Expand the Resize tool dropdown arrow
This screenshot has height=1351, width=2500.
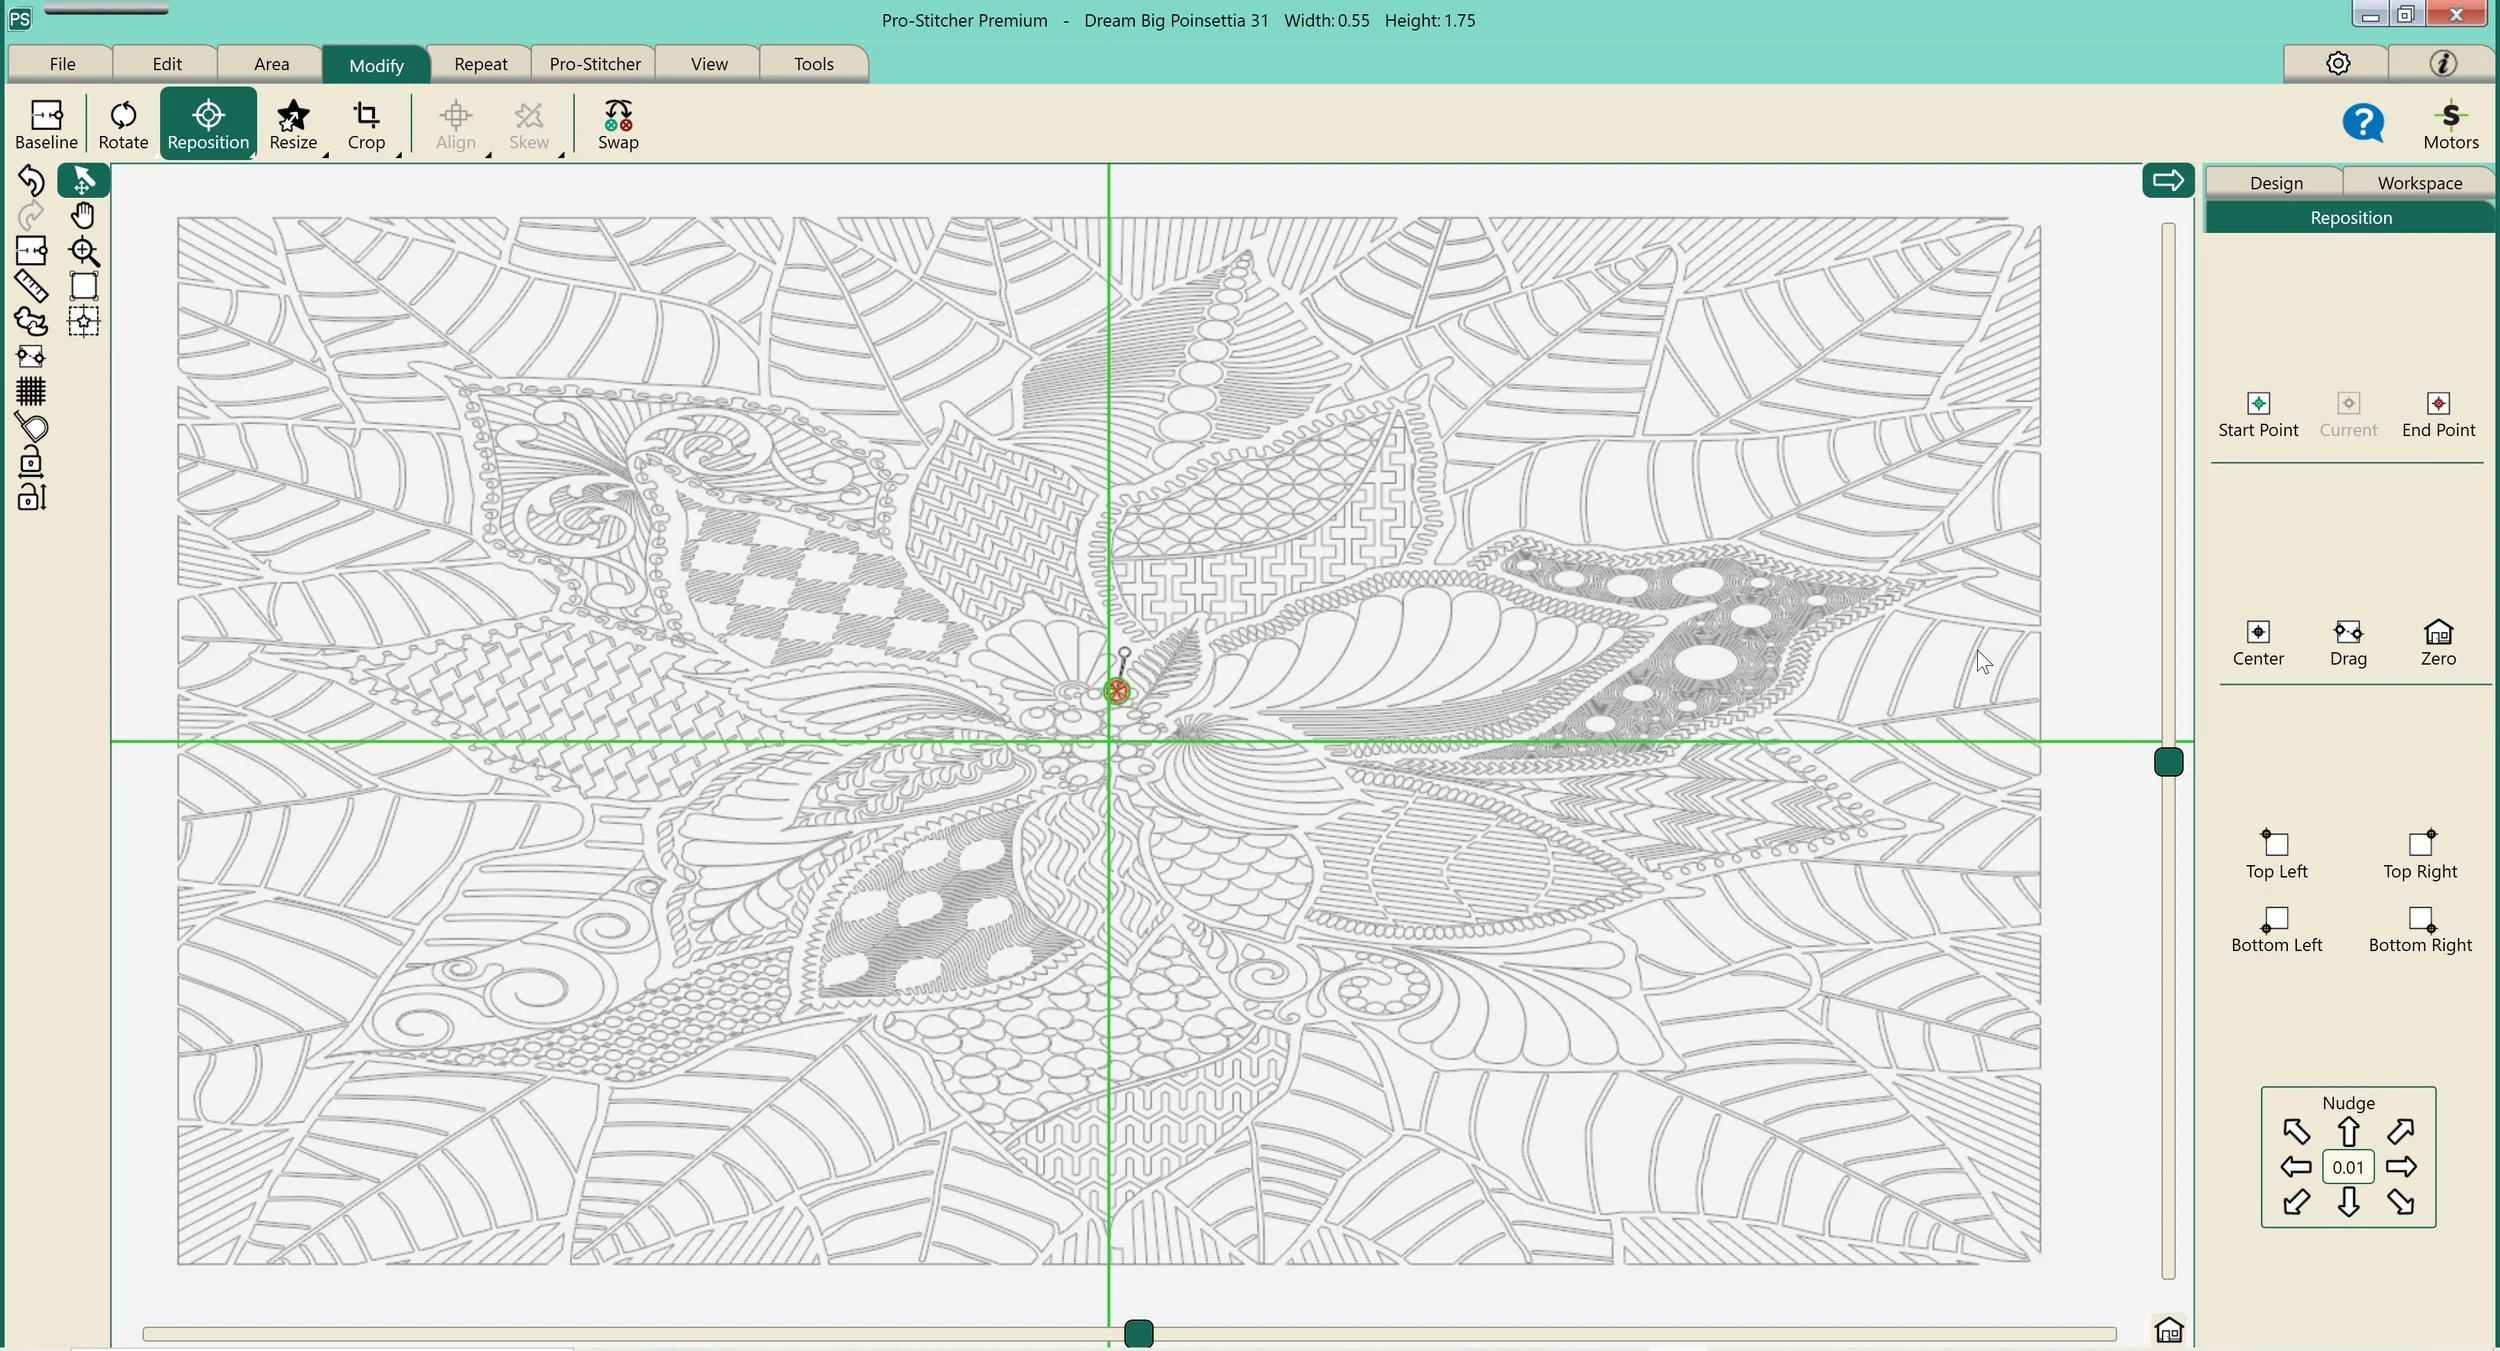[326, 155]
